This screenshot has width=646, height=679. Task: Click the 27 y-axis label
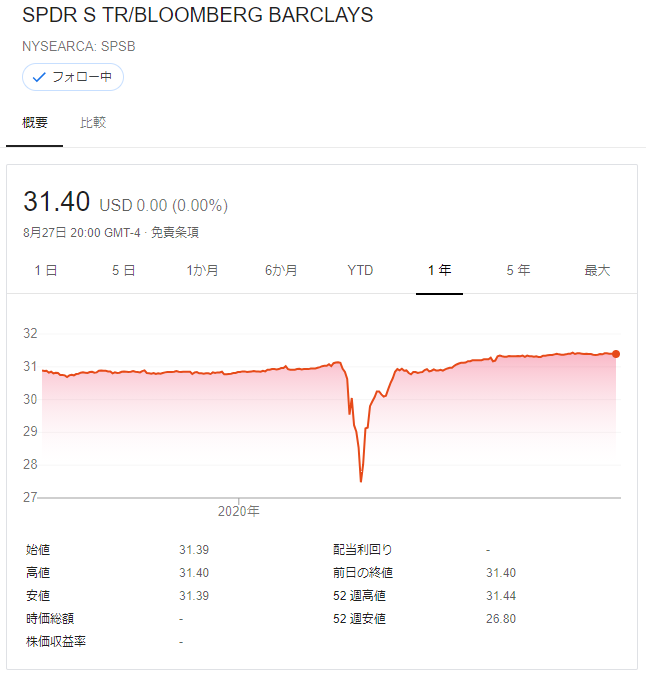[30, 497]
